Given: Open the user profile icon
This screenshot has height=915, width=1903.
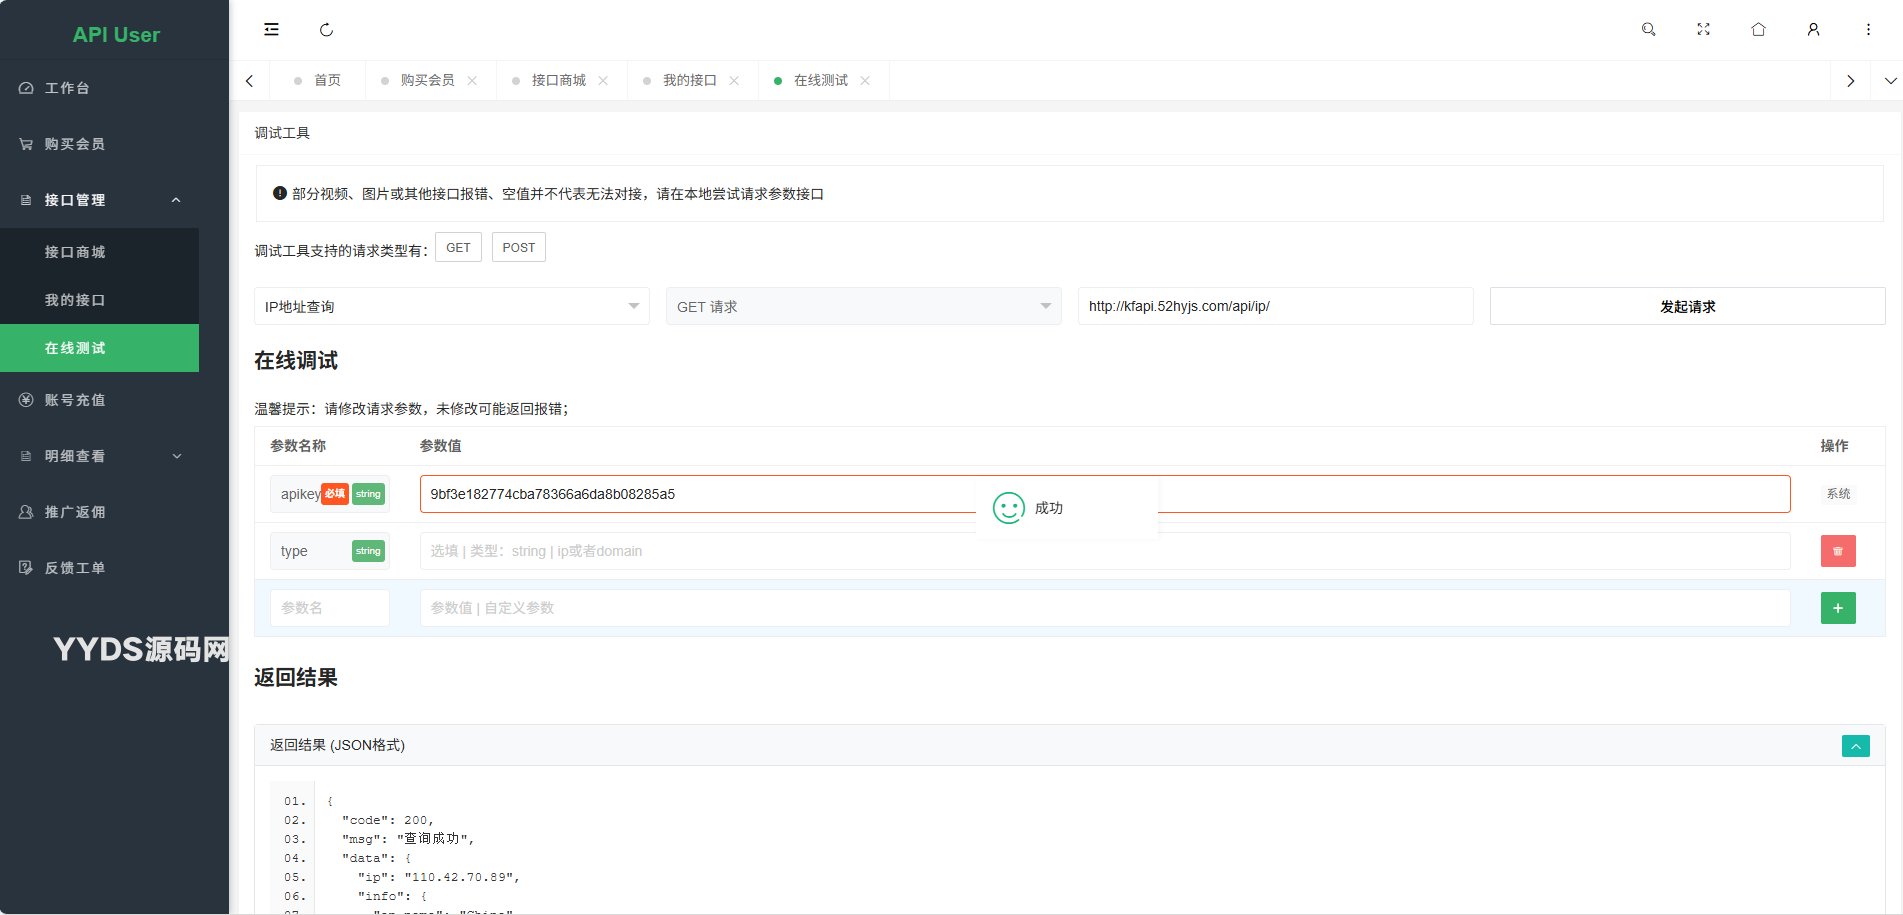Looking at the screenshot, I should point(1813,30).
